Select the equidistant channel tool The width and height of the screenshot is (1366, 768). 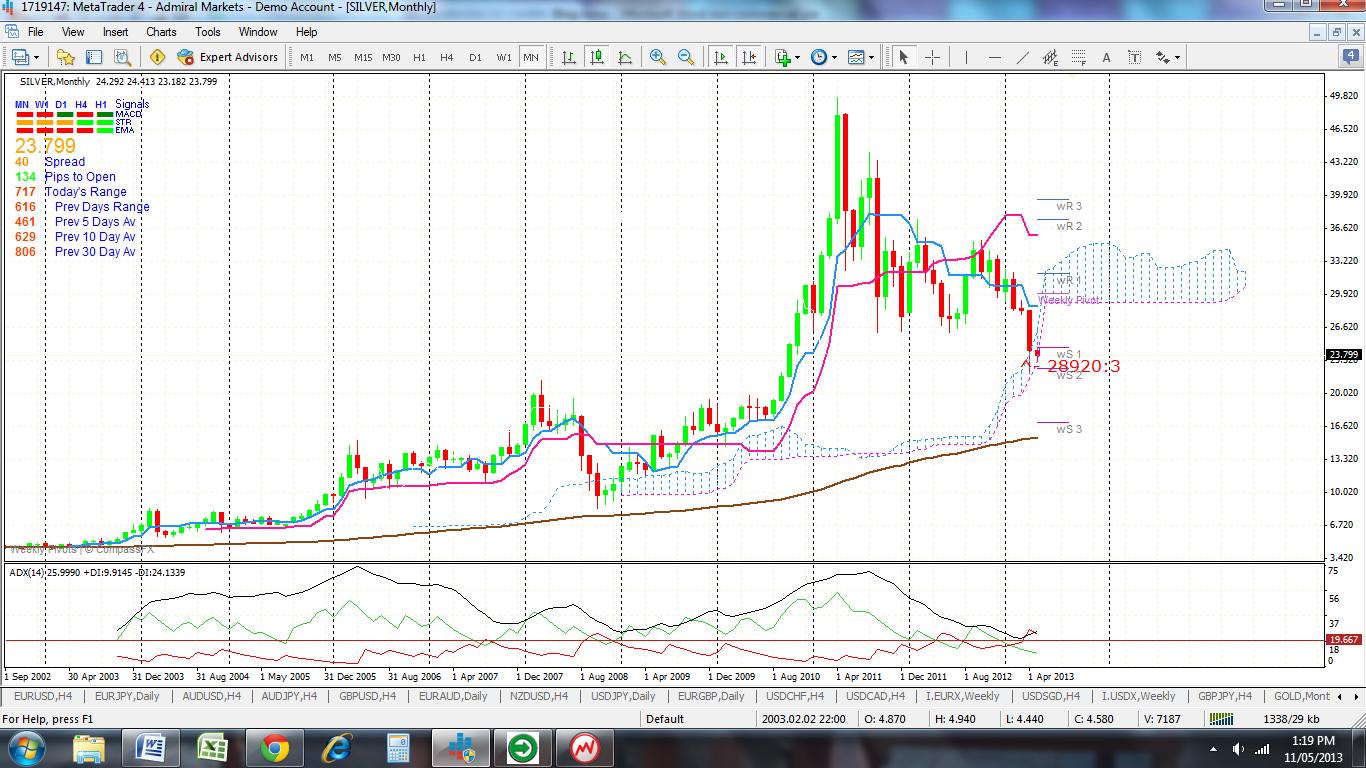coord(1050,57)
